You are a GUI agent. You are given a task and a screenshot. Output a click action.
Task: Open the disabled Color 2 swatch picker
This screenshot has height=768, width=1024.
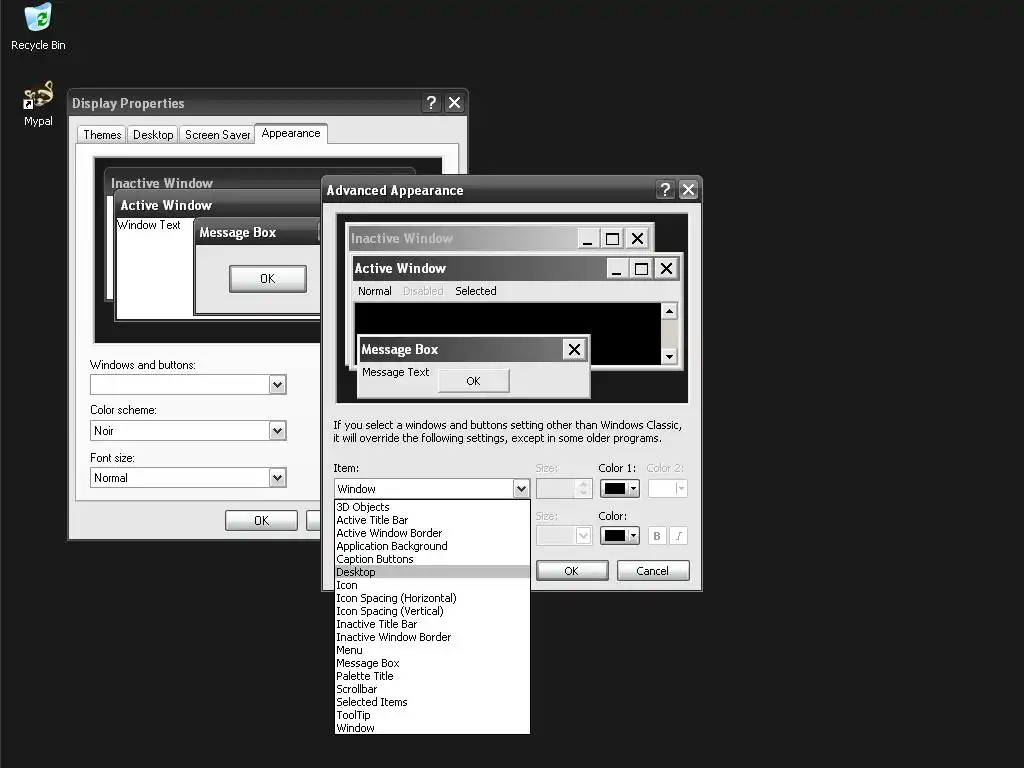coord(667,488)
